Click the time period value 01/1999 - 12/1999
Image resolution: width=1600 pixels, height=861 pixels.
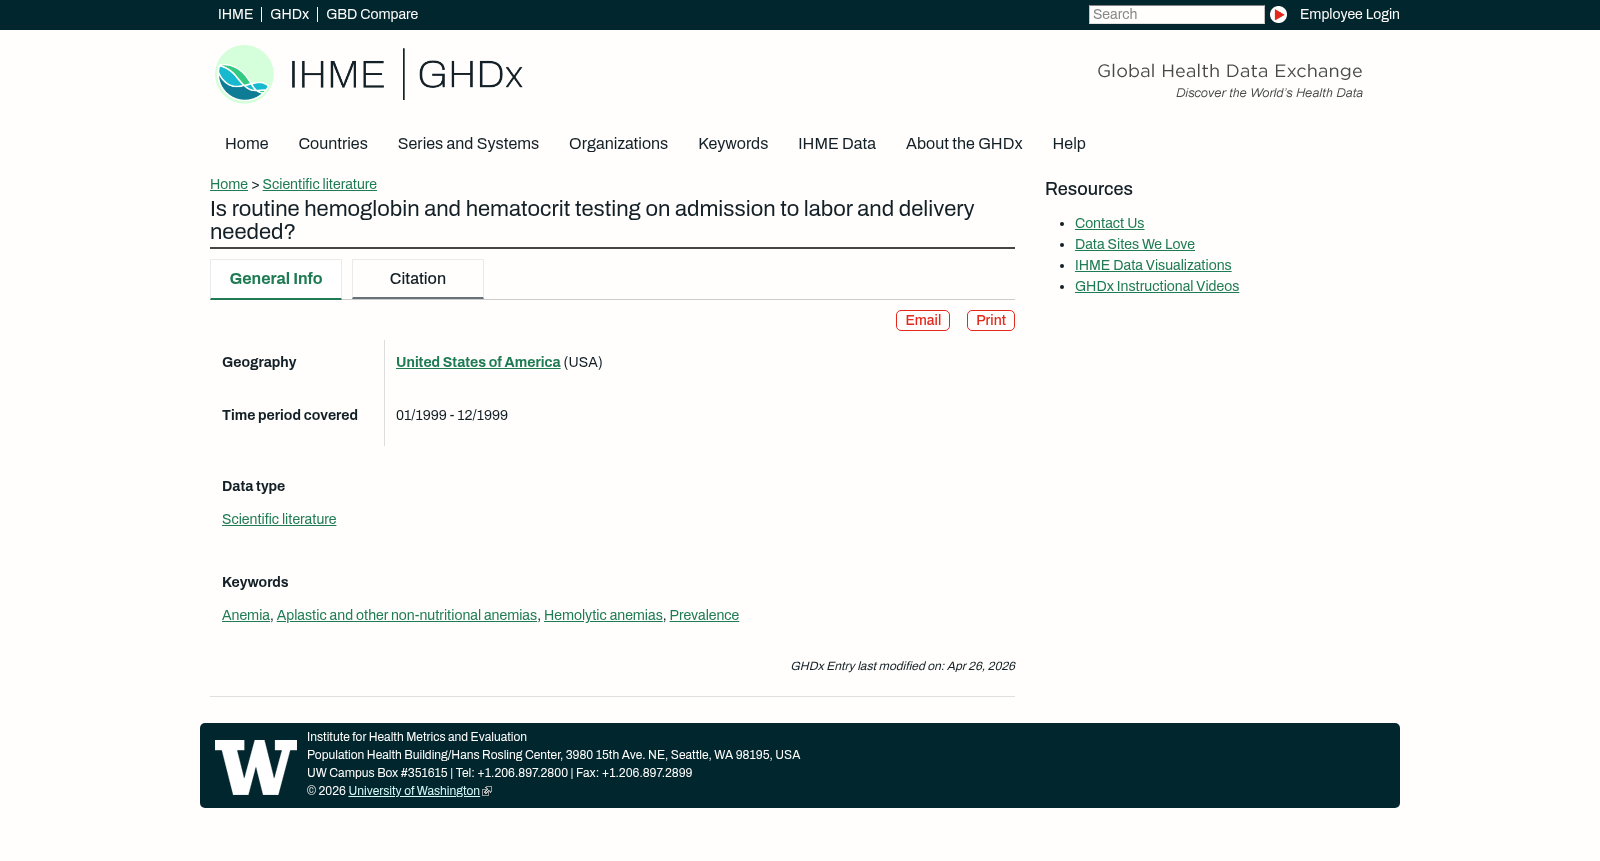452,415
